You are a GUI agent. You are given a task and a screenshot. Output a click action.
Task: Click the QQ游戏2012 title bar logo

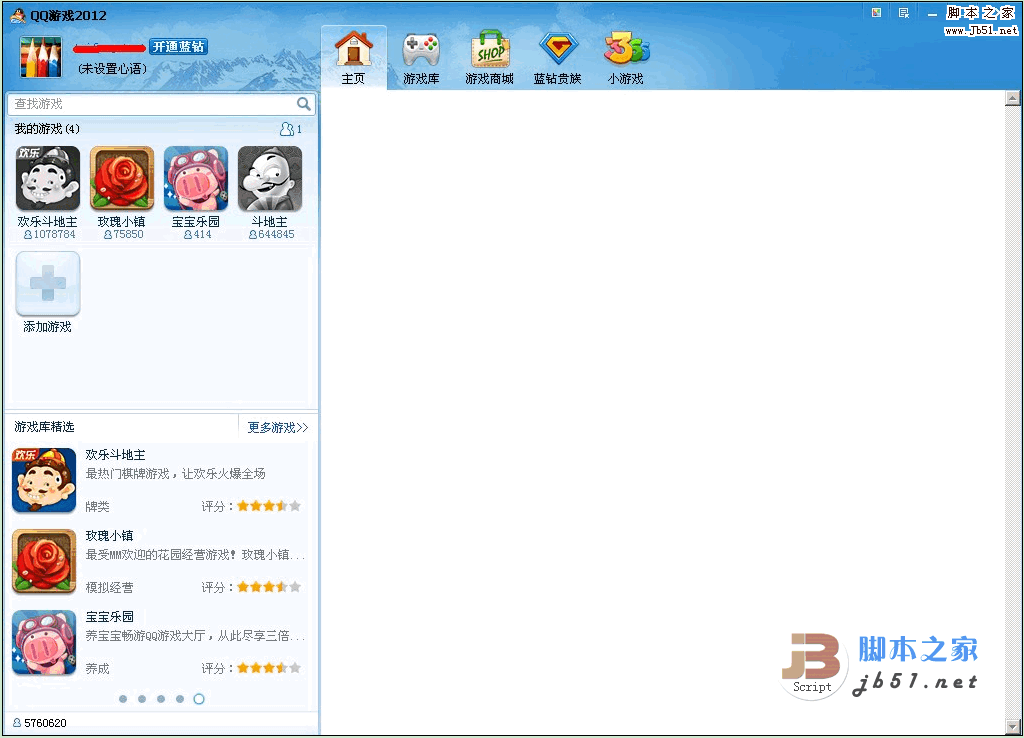18,15
